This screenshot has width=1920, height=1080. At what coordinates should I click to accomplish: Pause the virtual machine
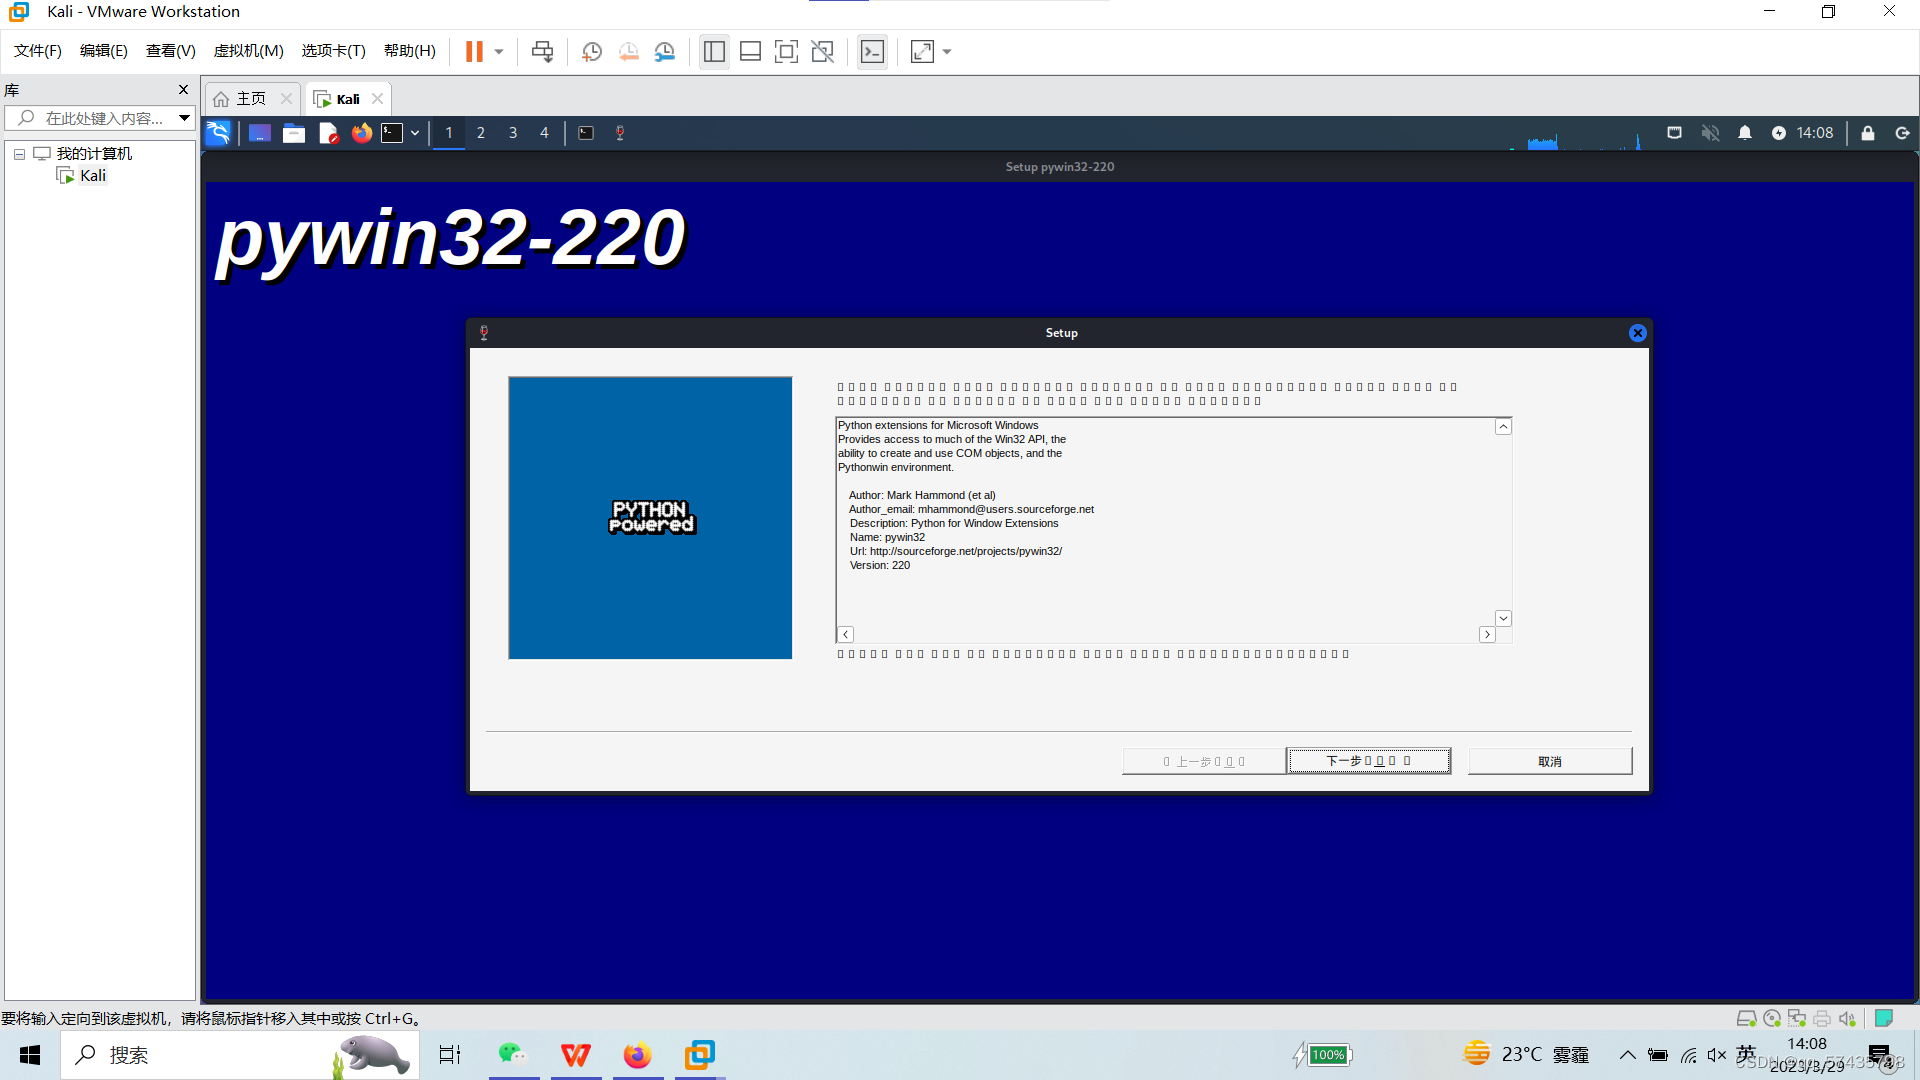[474, 52]
